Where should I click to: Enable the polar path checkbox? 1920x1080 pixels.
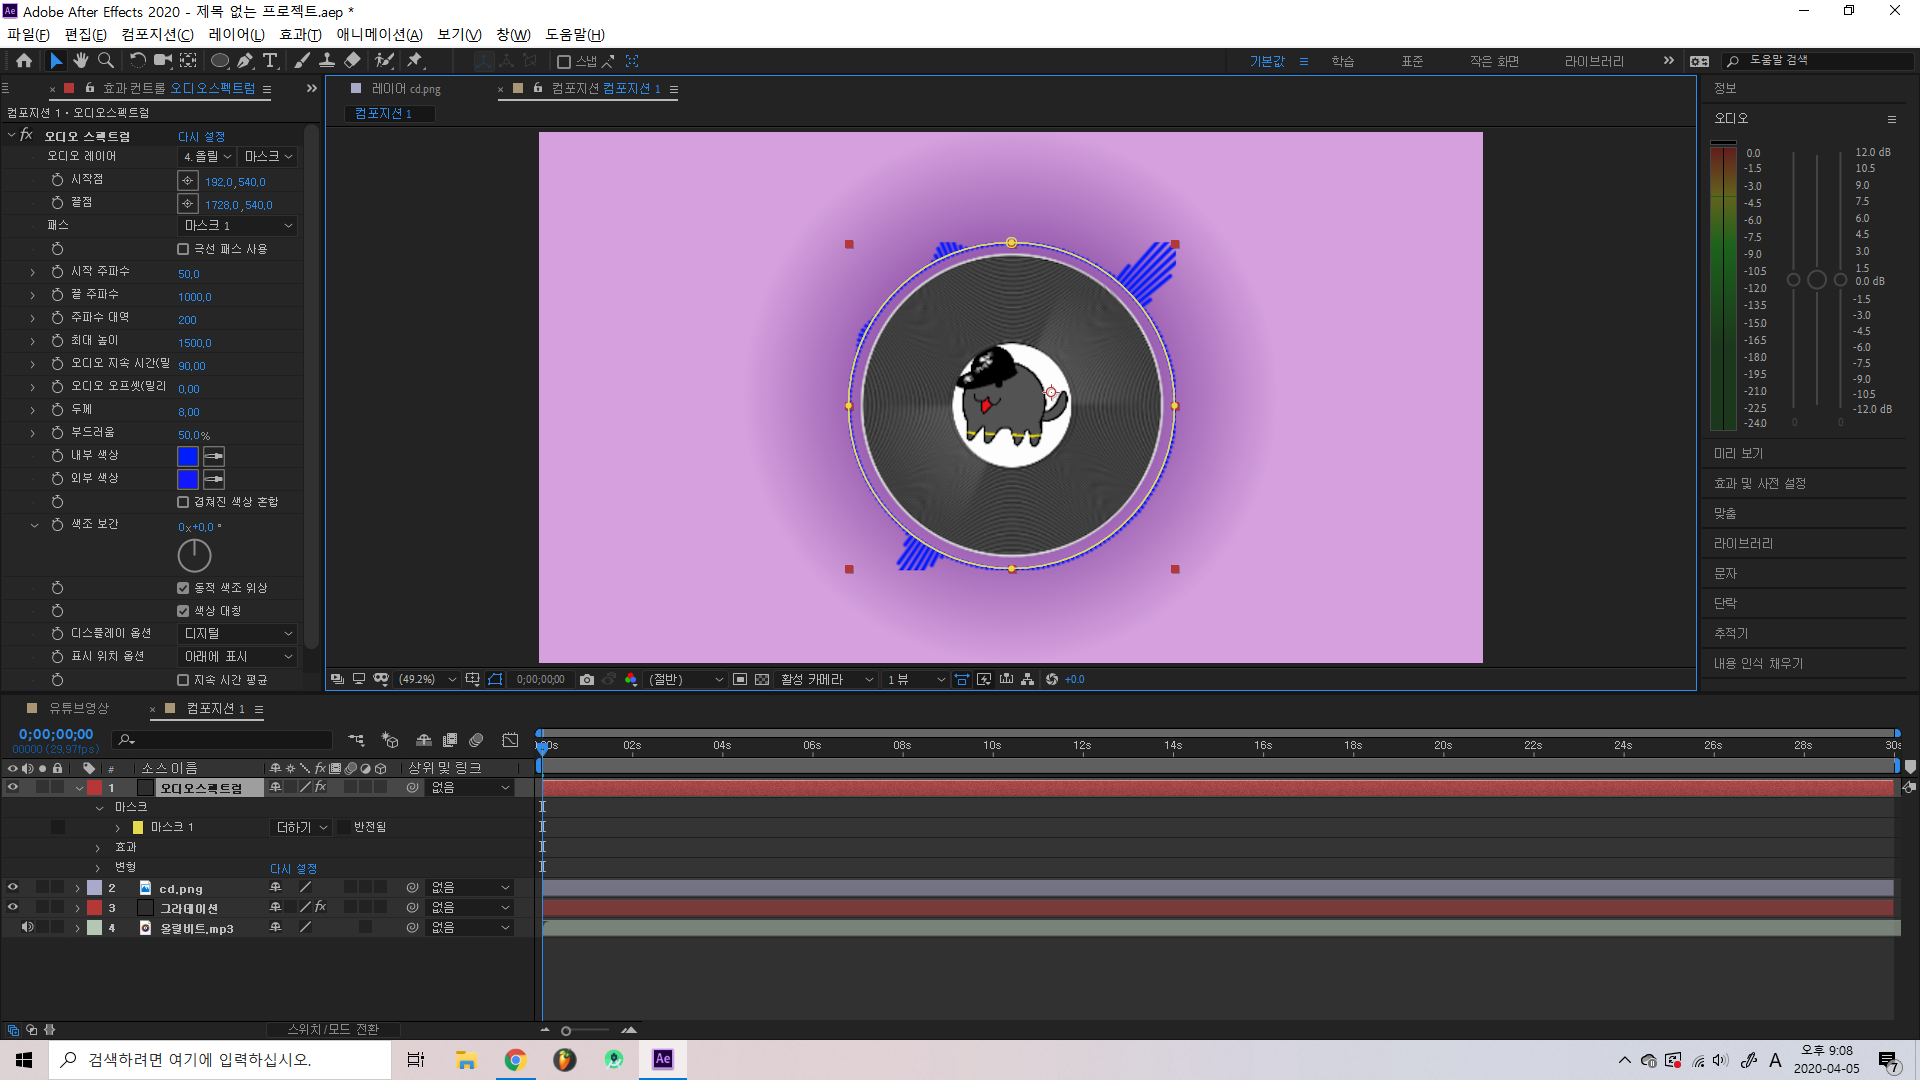pyautogui.click(x=183, y=249)
